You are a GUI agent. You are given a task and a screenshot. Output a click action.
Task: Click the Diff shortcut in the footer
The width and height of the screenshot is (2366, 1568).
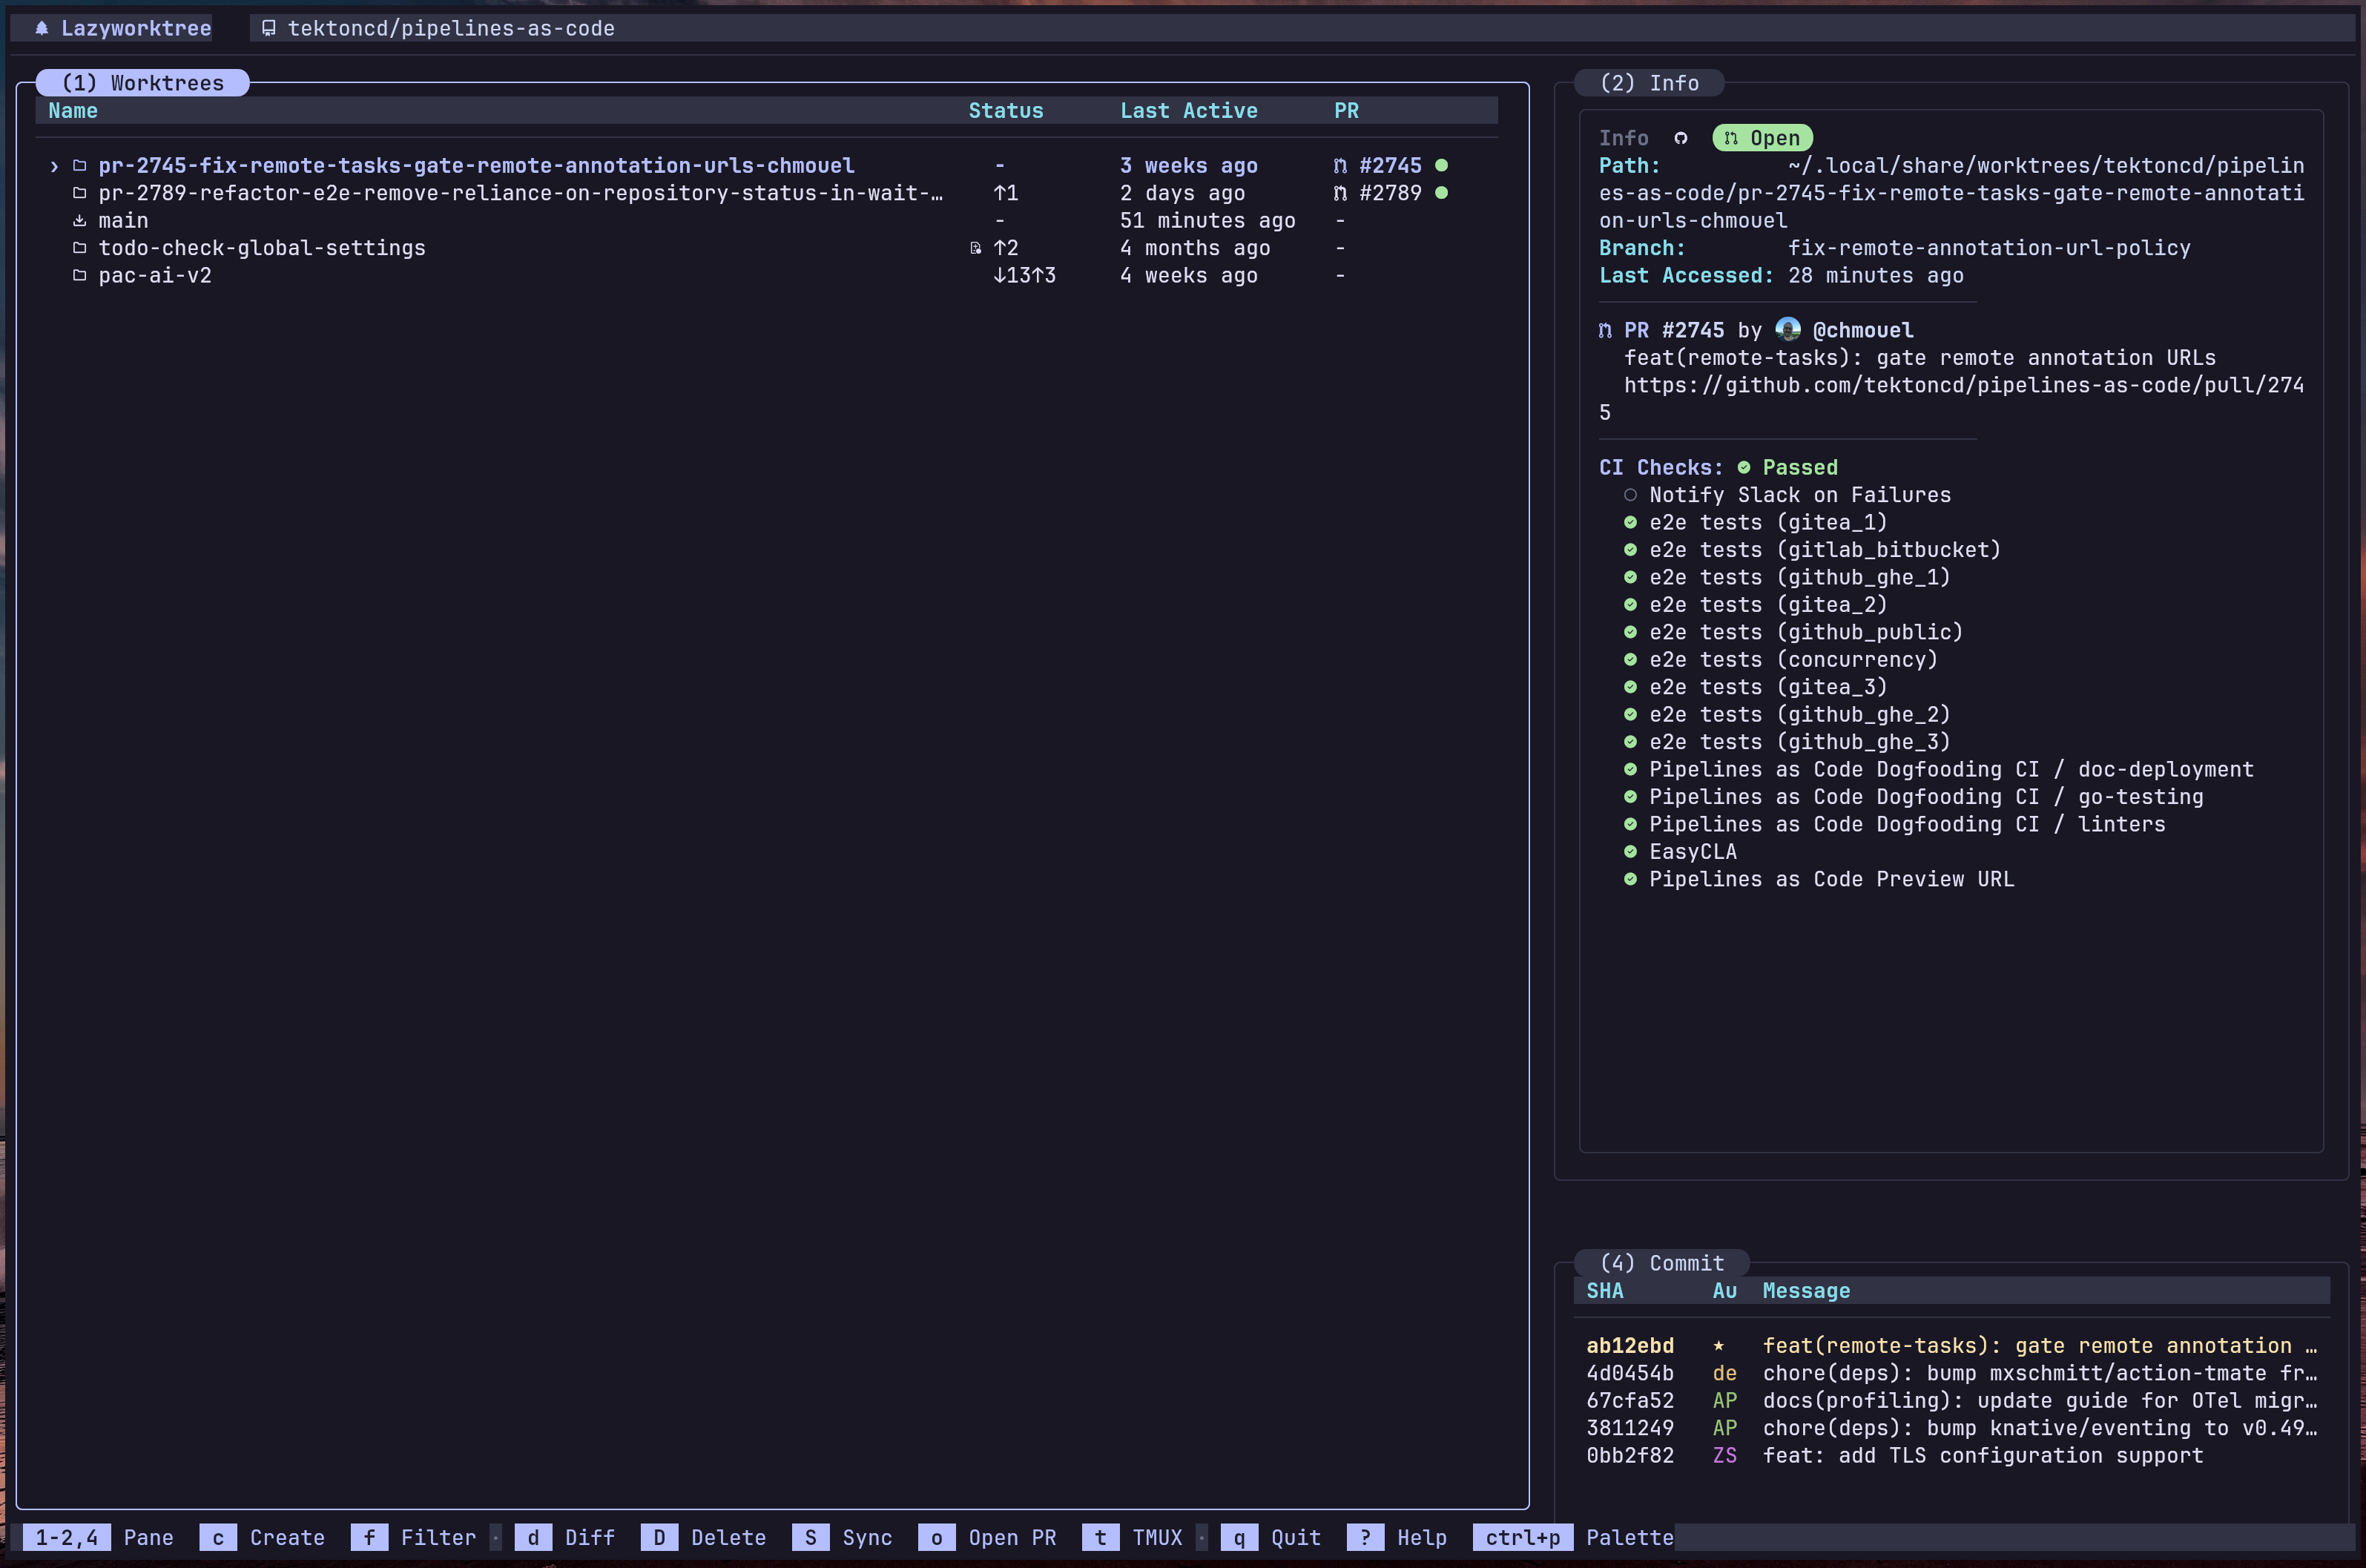point(565,1537)
